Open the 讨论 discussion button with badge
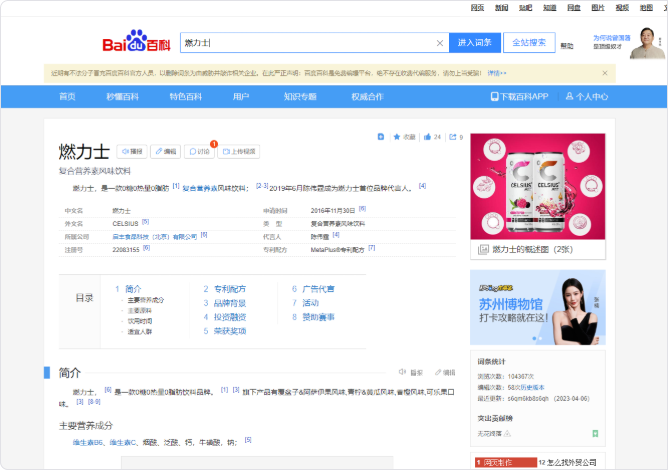668x470 pixels. (199, 152)
